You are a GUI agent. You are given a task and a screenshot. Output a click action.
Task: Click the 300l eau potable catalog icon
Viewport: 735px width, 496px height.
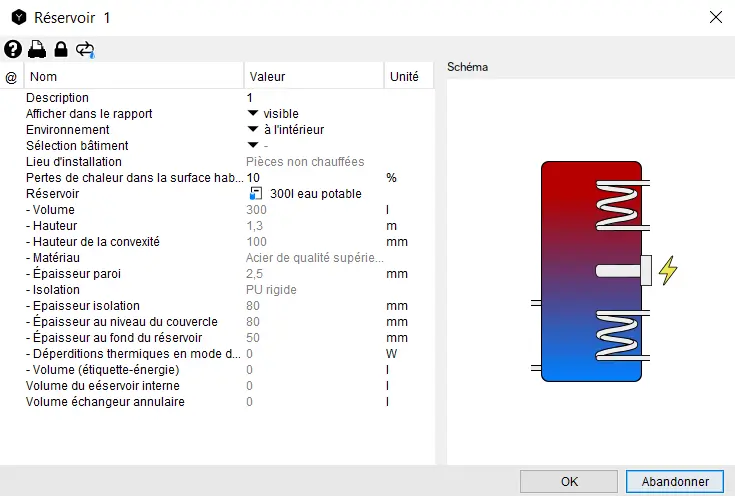click(256, 194)
